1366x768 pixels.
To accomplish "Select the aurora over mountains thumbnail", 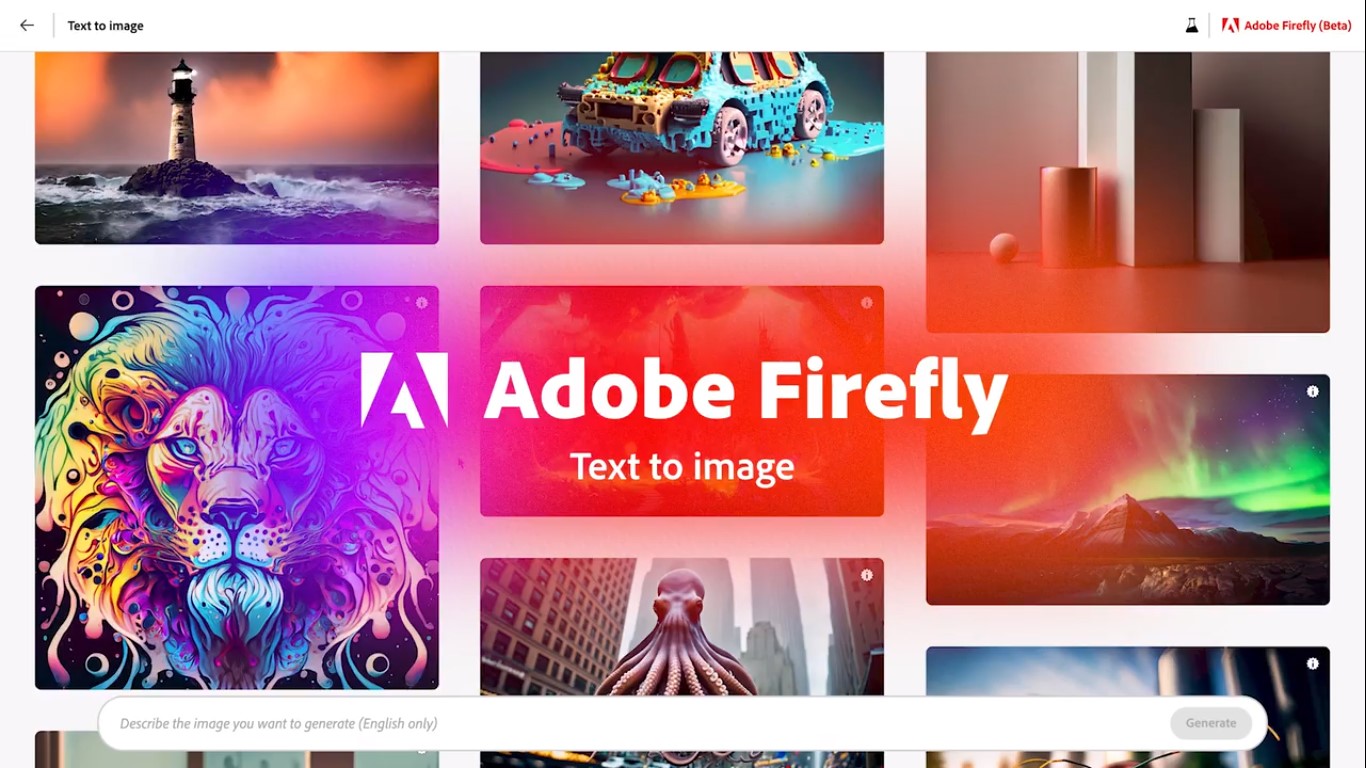I will click(1128, 490).
